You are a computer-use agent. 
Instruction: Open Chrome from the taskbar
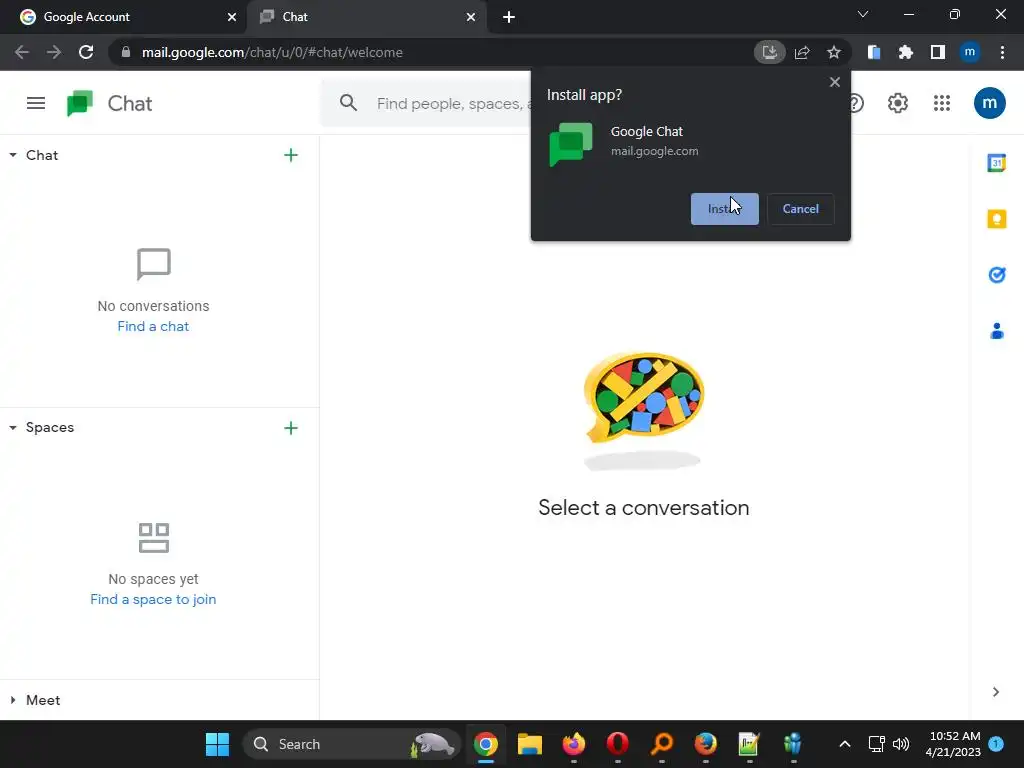(x=485, y=744)
